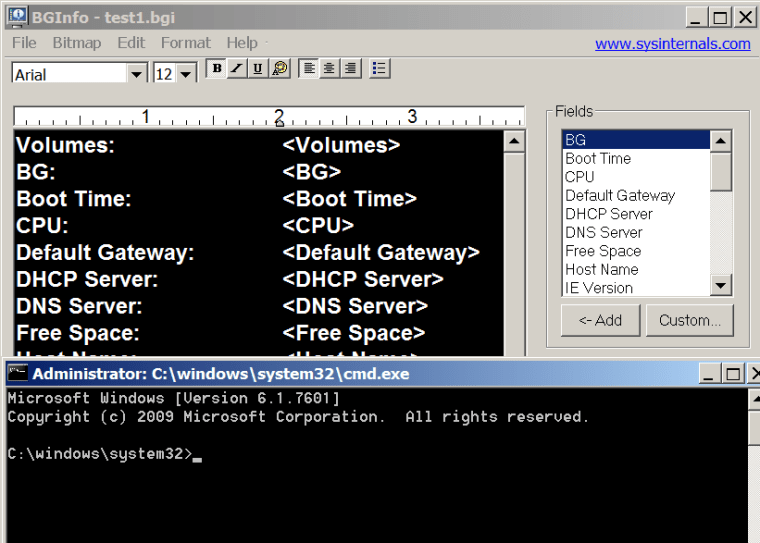Toggle italic formatting in BGInfo toolbar
Image resolution: width=760 pixels, height=543 pixels.
(x=237, y=68)
